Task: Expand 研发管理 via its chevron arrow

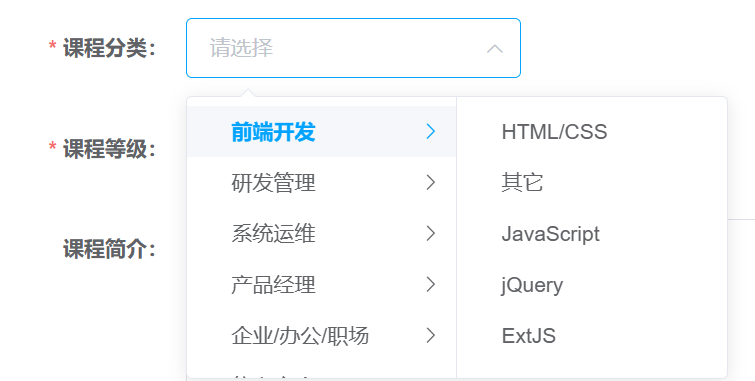Action: click(431, 183)
